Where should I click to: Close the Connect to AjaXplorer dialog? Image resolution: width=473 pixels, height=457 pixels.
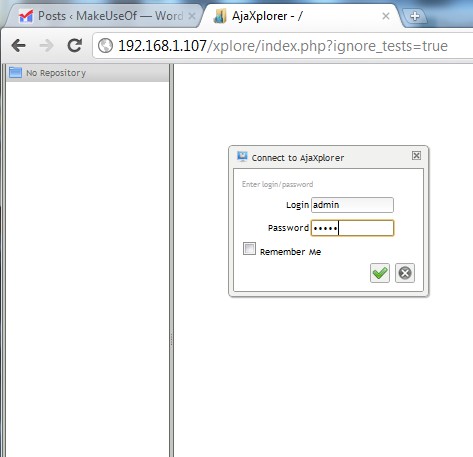tap(416, 155)
